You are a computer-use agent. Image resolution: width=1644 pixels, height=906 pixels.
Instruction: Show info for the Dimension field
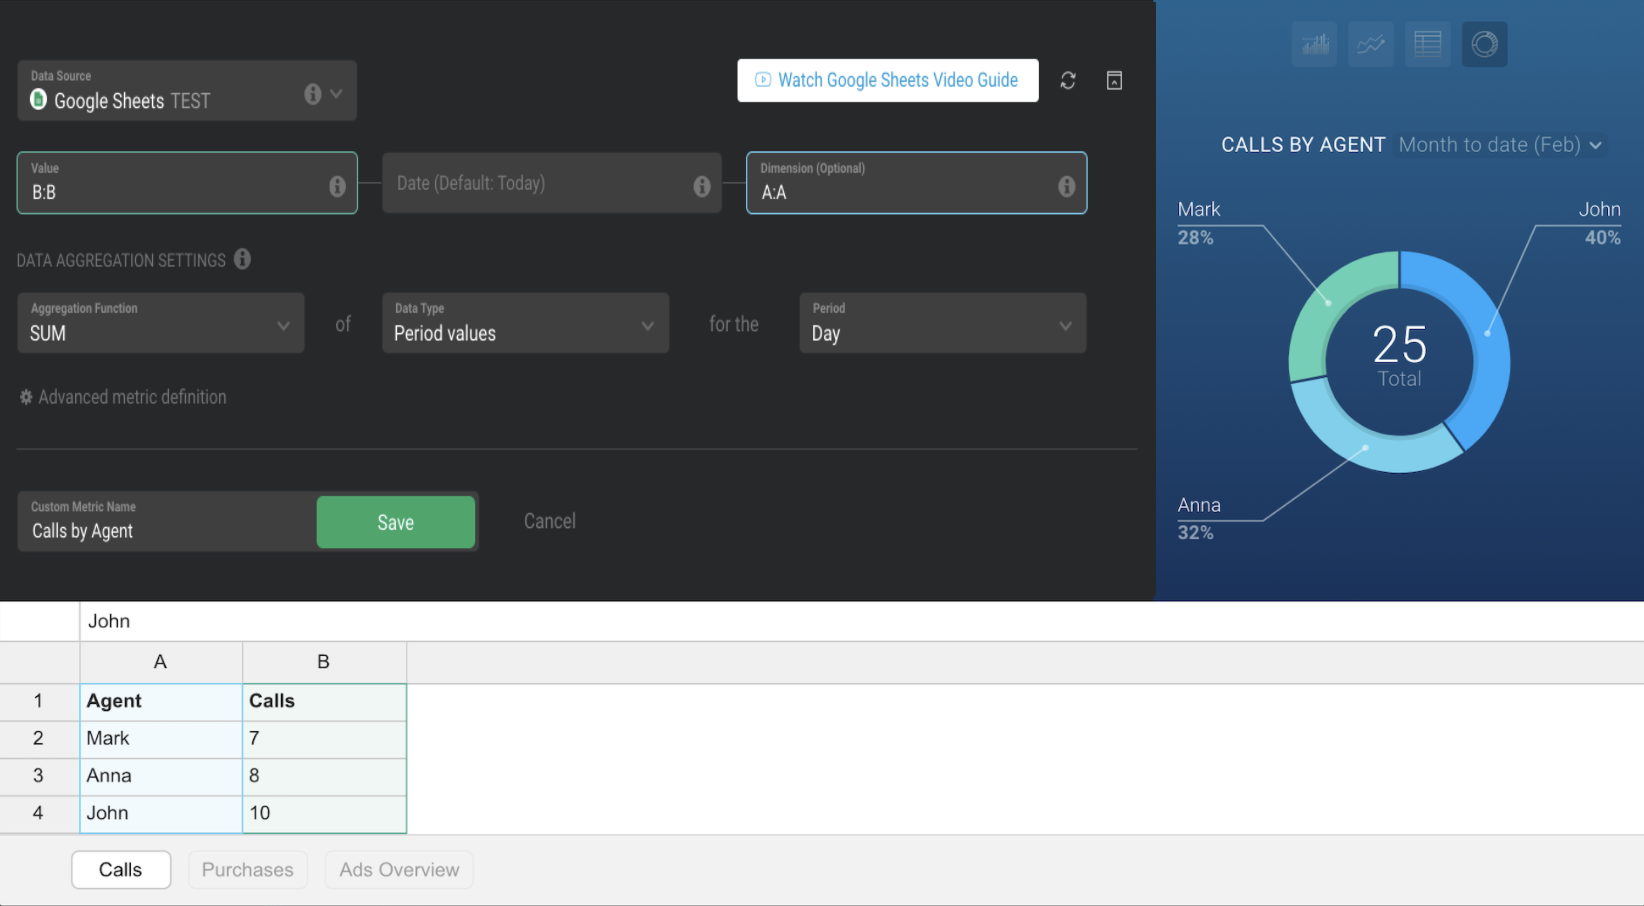pyautogui.click(x=1067, y=186)
